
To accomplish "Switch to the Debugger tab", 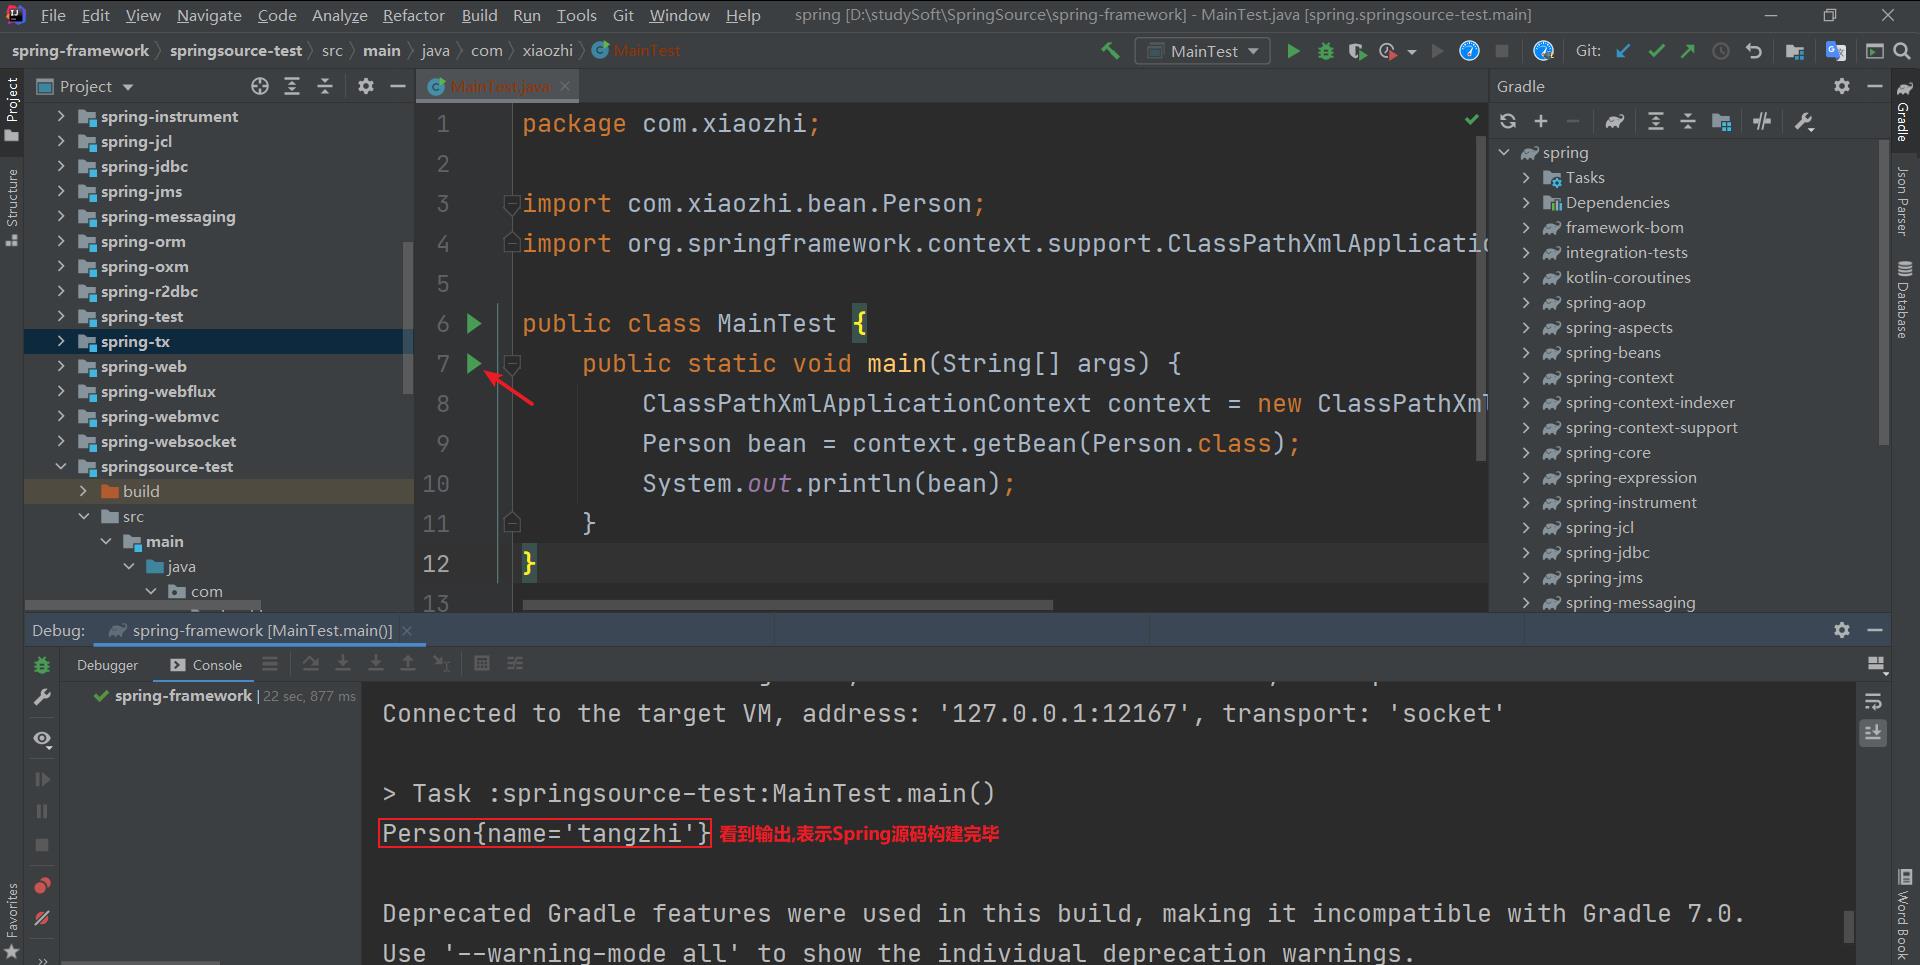I will [107, 665].
